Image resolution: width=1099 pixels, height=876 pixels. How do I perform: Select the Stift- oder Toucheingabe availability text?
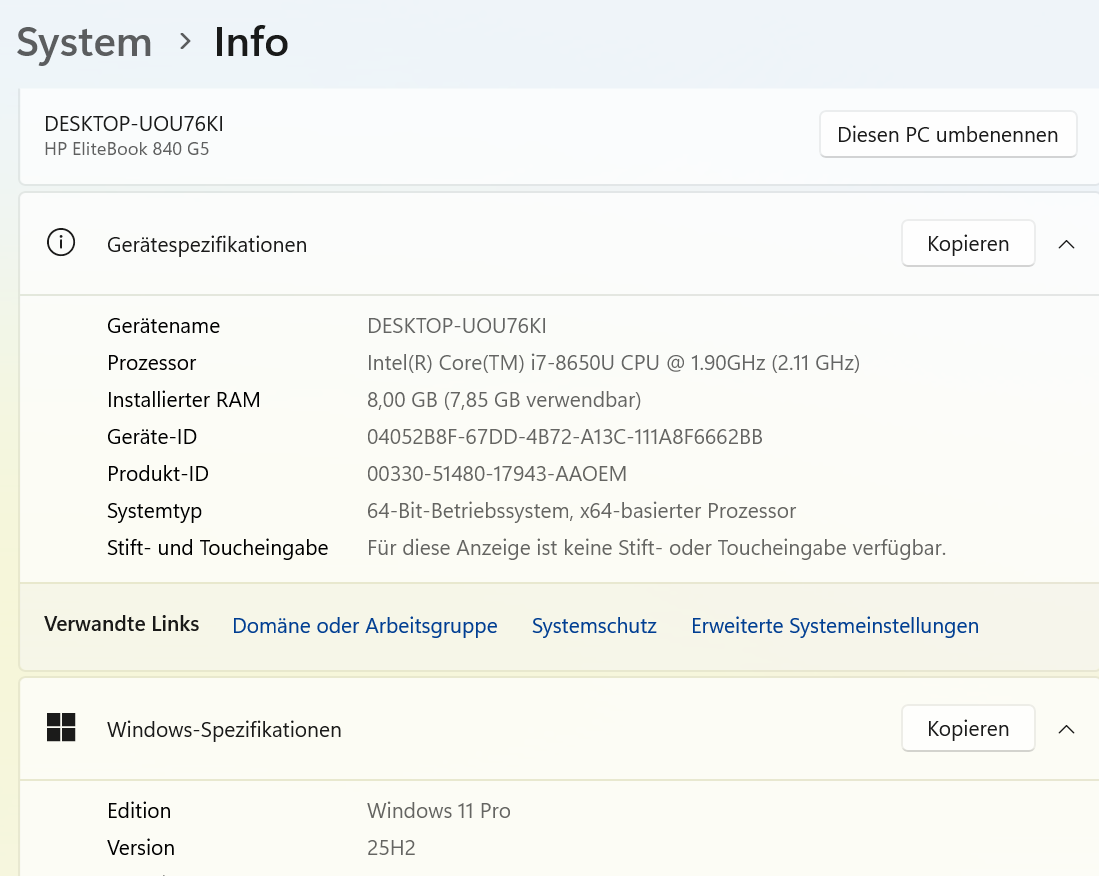(x=657, y=548)
